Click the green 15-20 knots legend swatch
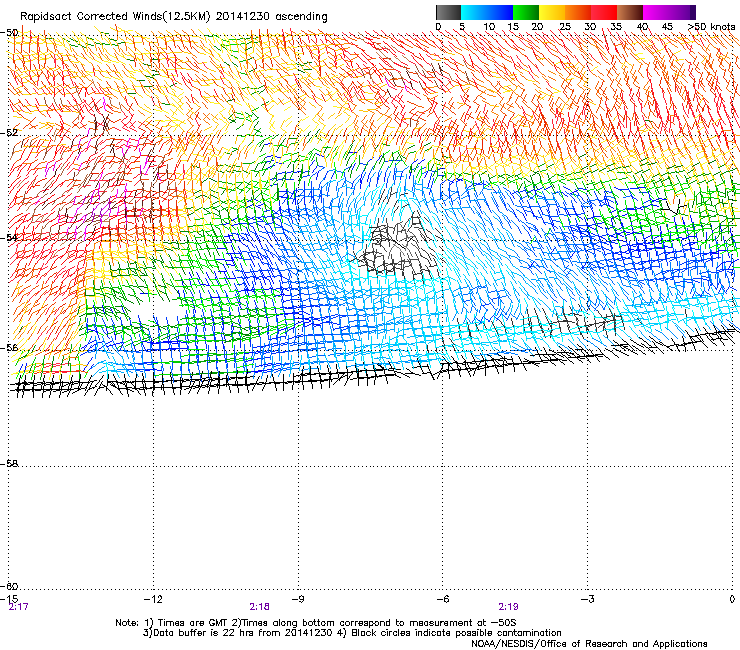This screenshot has width=740, height=650. pyautogui.click(x=526, y=12)
